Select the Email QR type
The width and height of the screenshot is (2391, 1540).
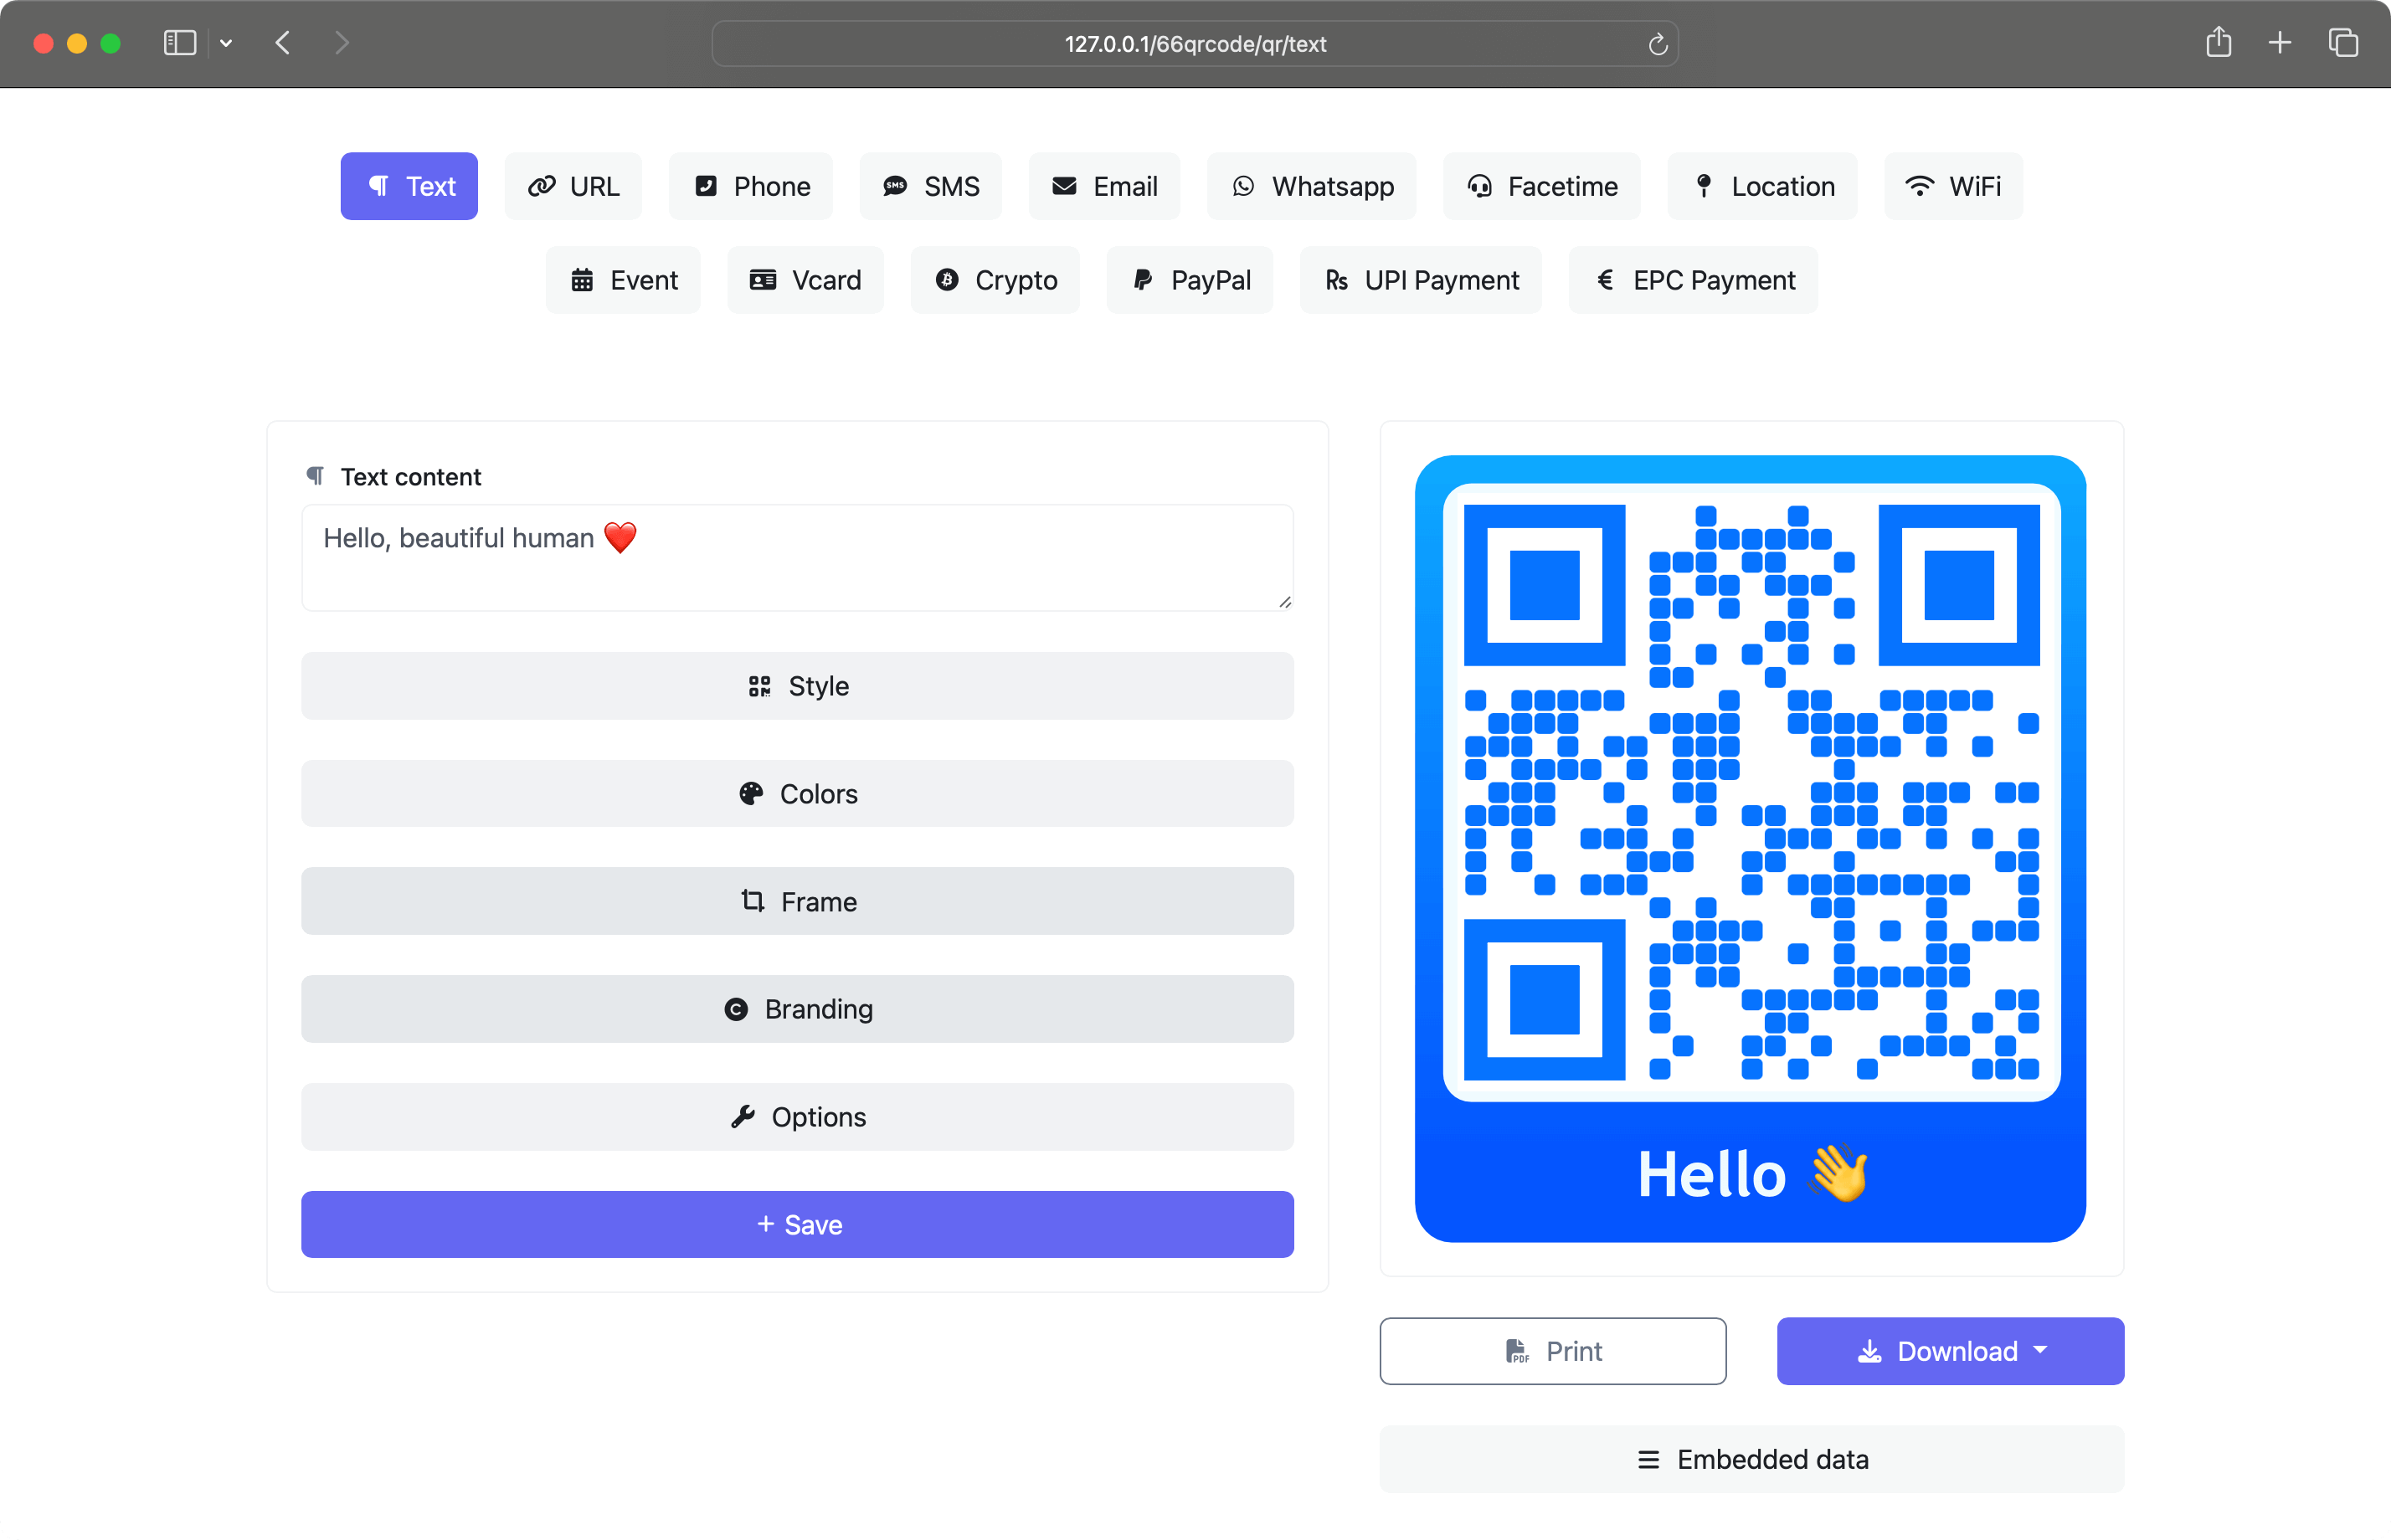pos(1104,186)
